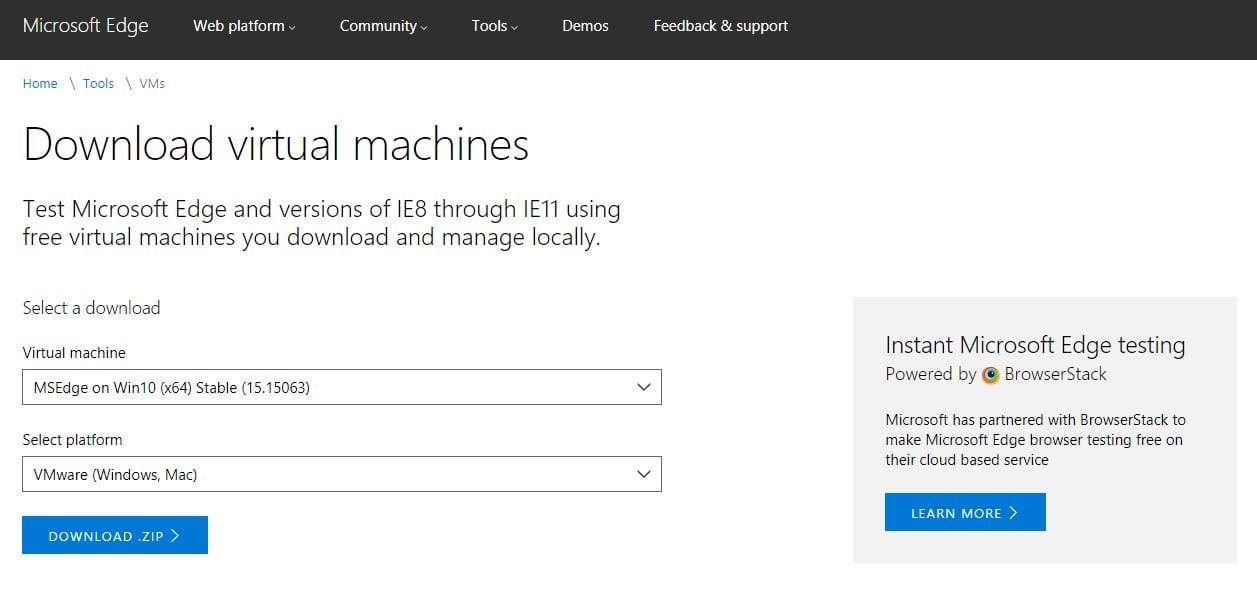
Task: Open the Community menu
Action: coord(377,26)
